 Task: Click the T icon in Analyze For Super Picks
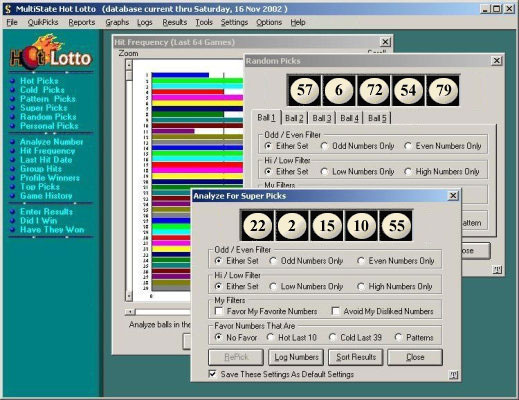tap(453, 375)
